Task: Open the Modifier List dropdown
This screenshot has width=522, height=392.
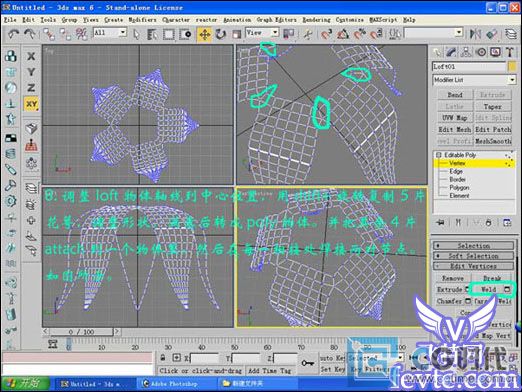Action: click(474, 80)
